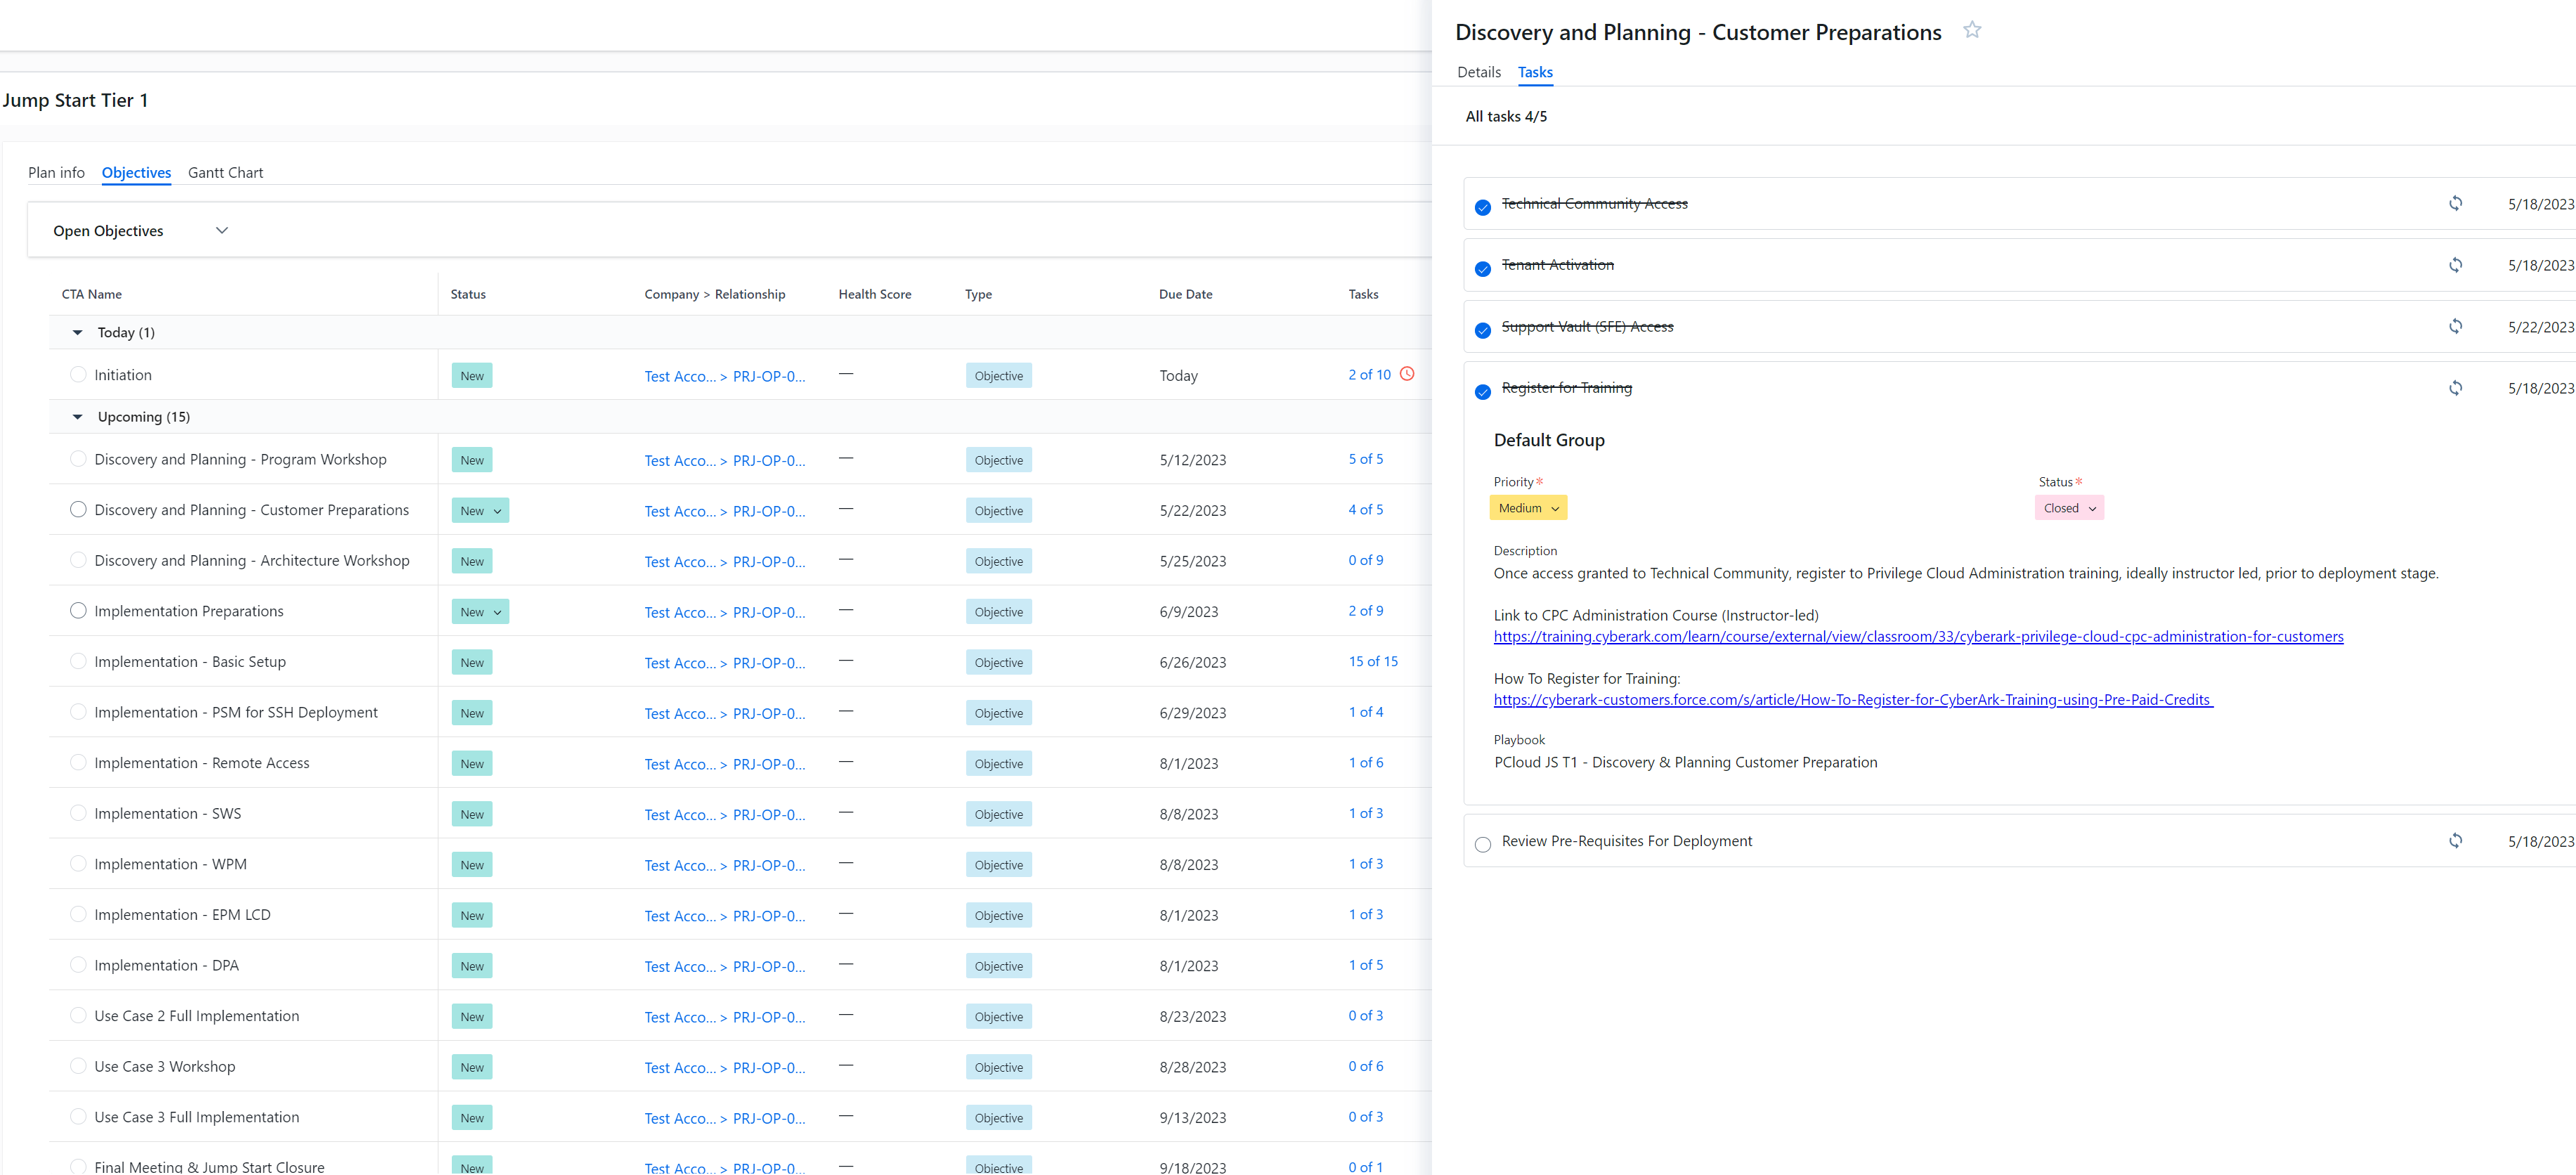2576x1175 pixels.
Task: Collapse the Upcoming (15) section
Action: coord(78,416)
